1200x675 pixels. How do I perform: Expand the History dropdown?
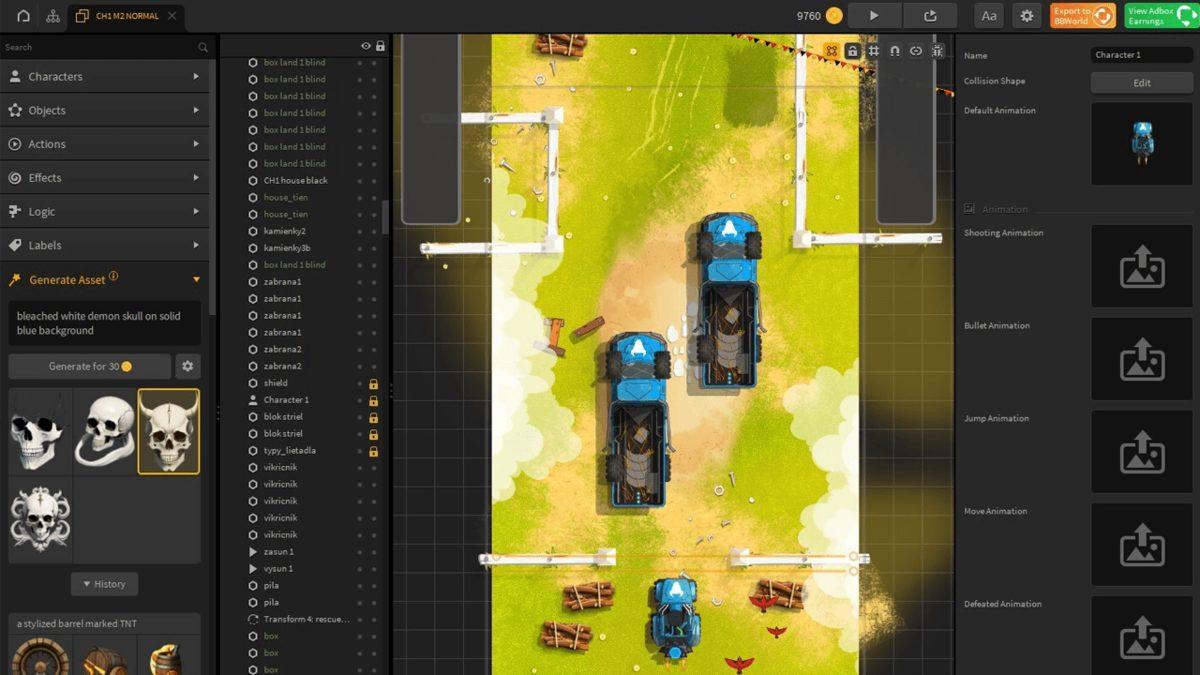tap(104, 584)
